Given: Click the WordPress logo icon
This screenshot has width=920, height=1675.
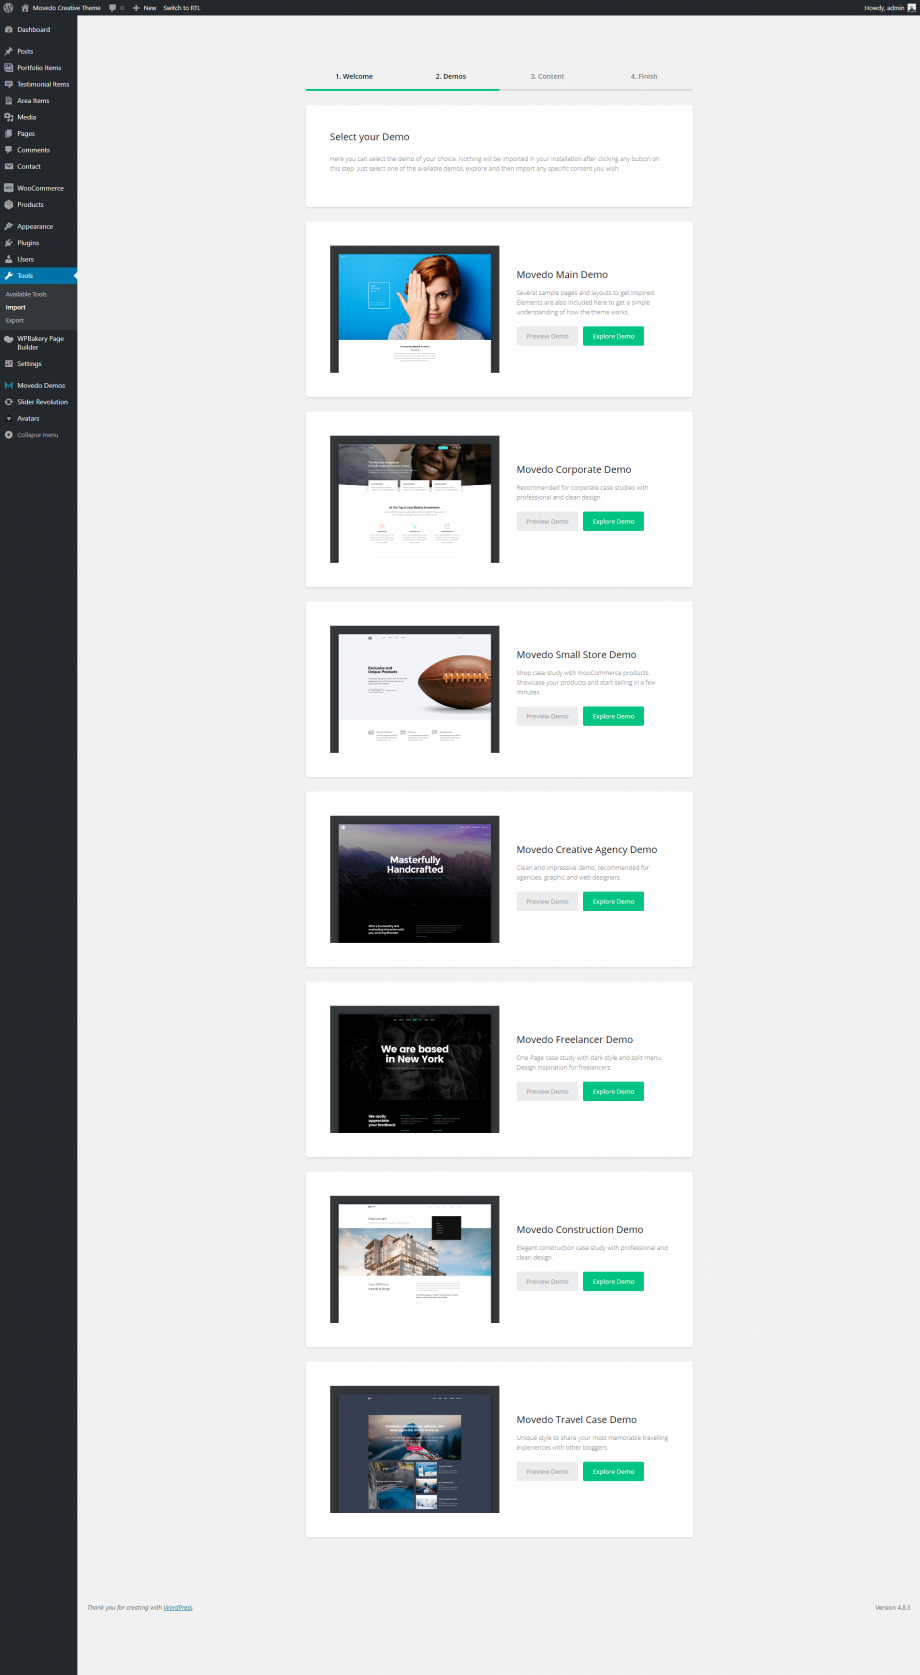Looking at the screenshot, I should tap(8, 7).
